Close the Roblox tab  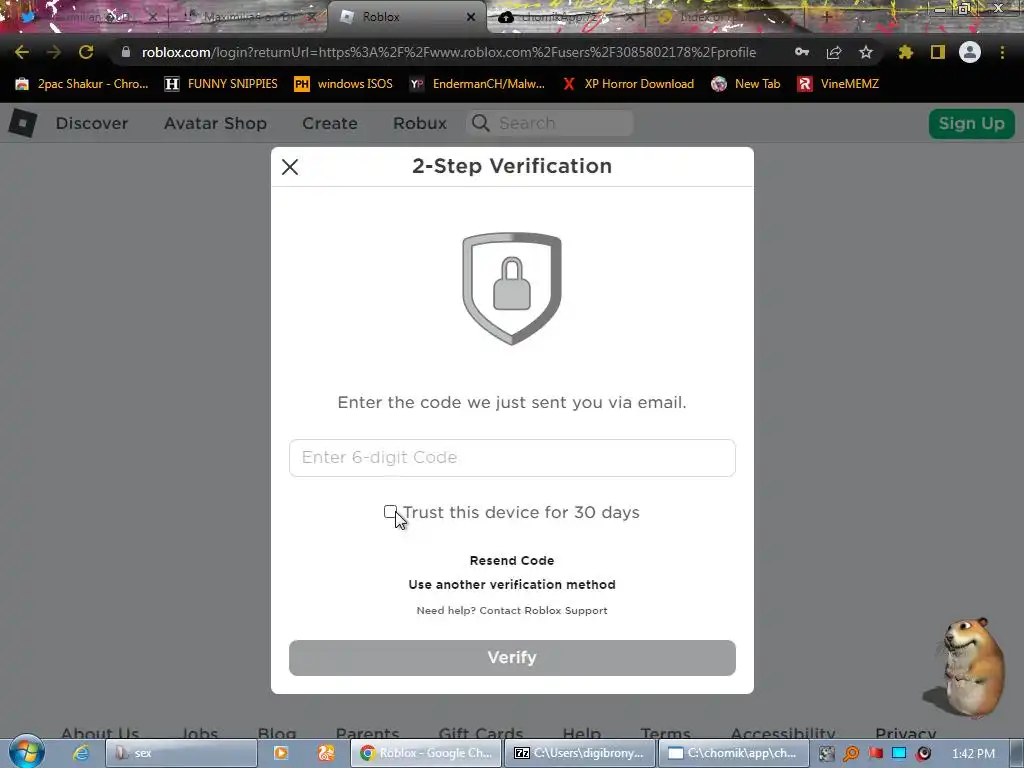471,17
